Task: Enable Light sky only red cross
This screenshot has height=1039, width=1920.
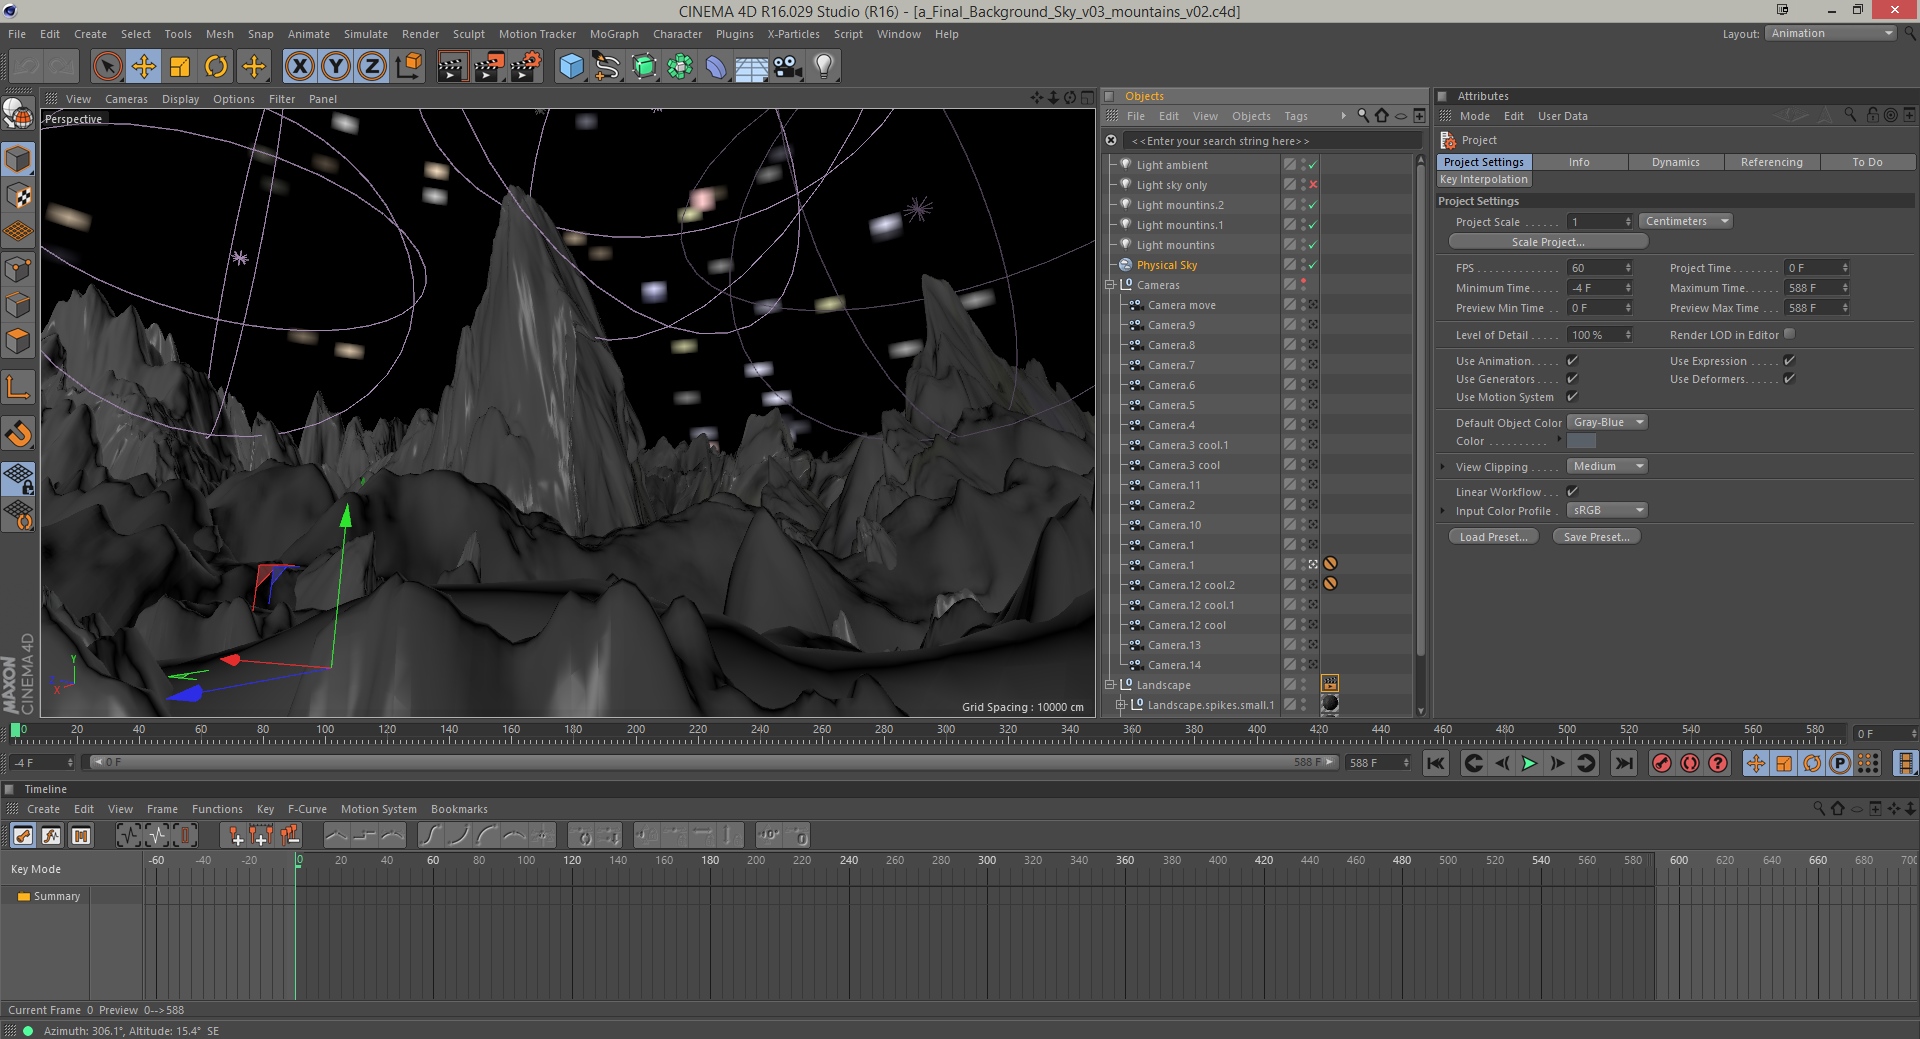Action: point(1313,185)
